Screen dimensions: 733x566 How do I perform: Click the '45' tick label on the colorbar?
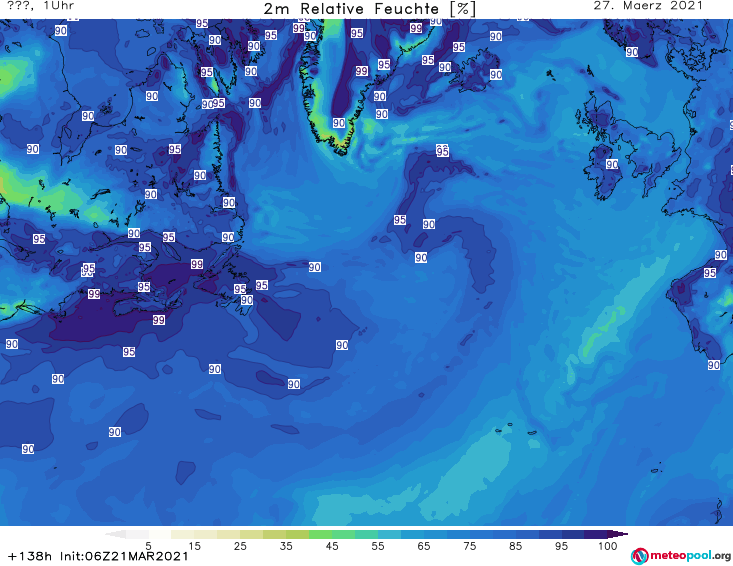tap(331, 546)
